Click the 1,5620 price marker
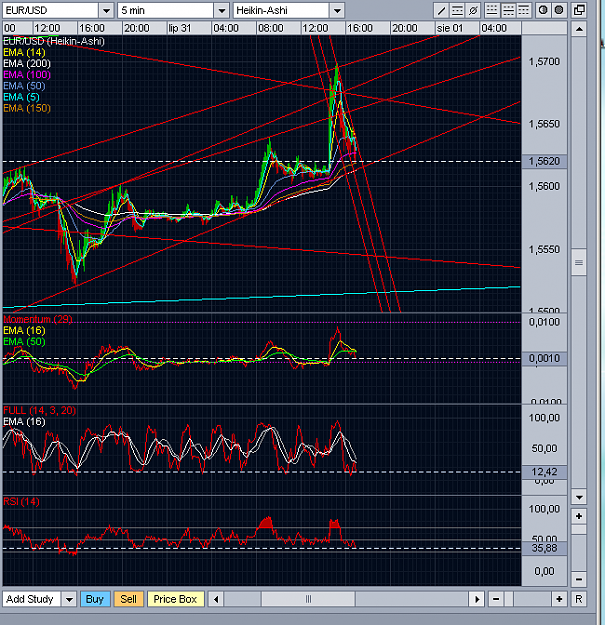Image resolution: width=605 pixels, height=625 pixels. click(544, 161)
